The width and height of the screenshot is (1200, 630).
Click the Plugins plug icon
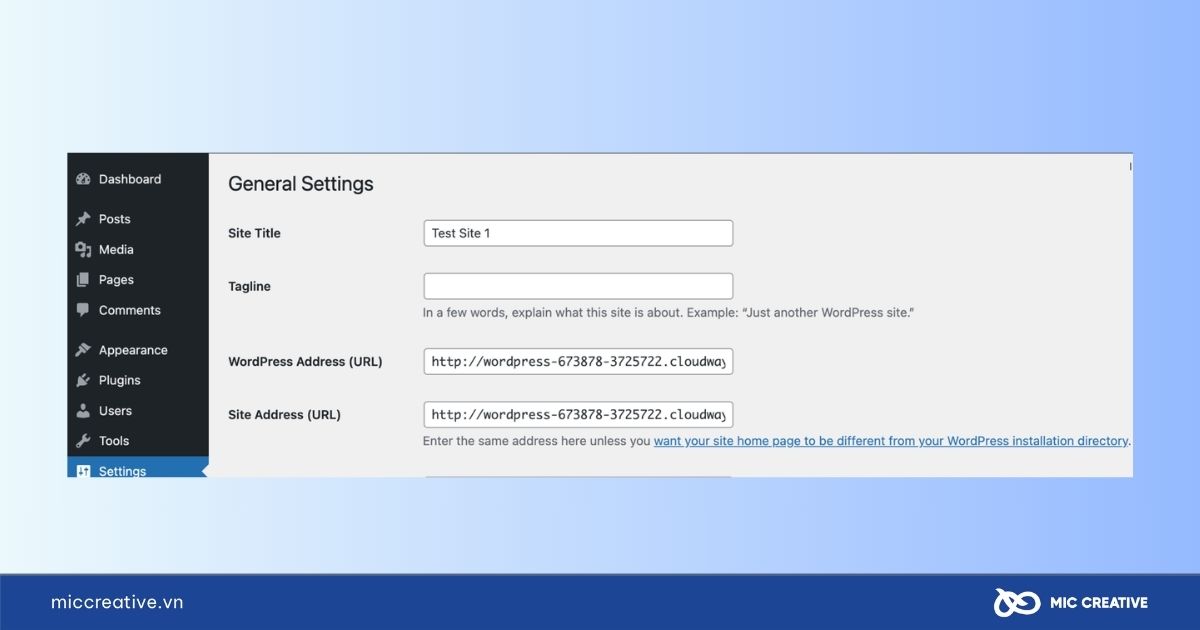click(x=83, y=380)
